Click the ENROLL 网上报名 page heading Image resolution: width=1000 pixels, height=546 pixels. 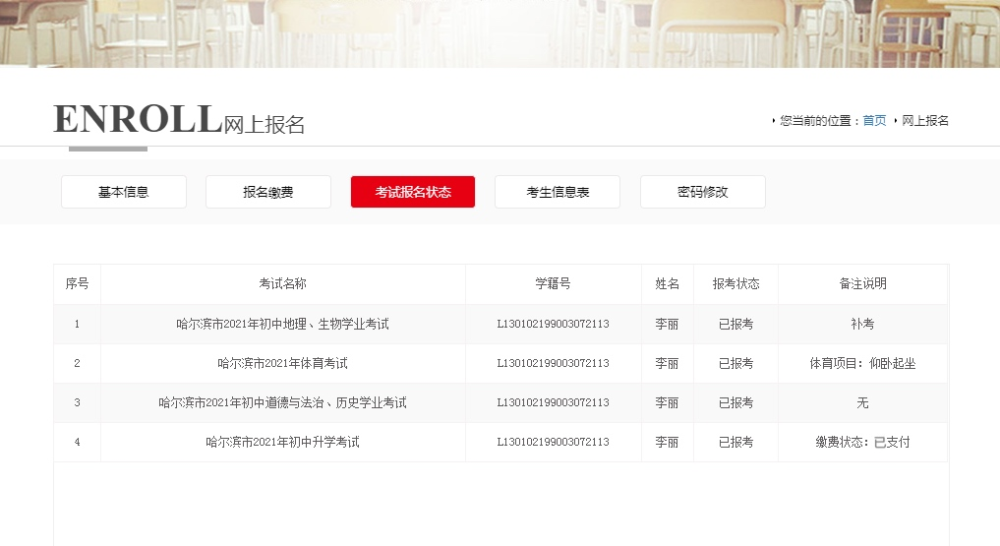tap(179, 120)
